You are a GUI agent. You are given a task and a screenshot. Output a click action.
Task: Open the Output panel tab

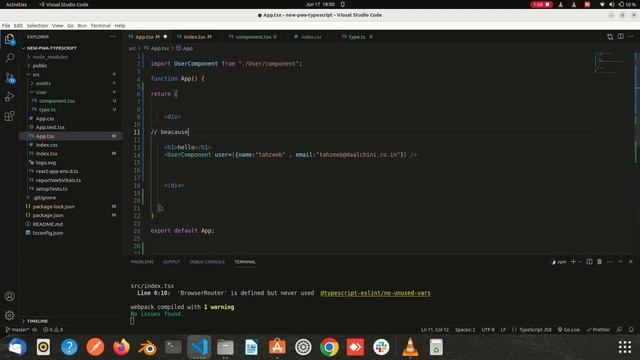[171, 262]
